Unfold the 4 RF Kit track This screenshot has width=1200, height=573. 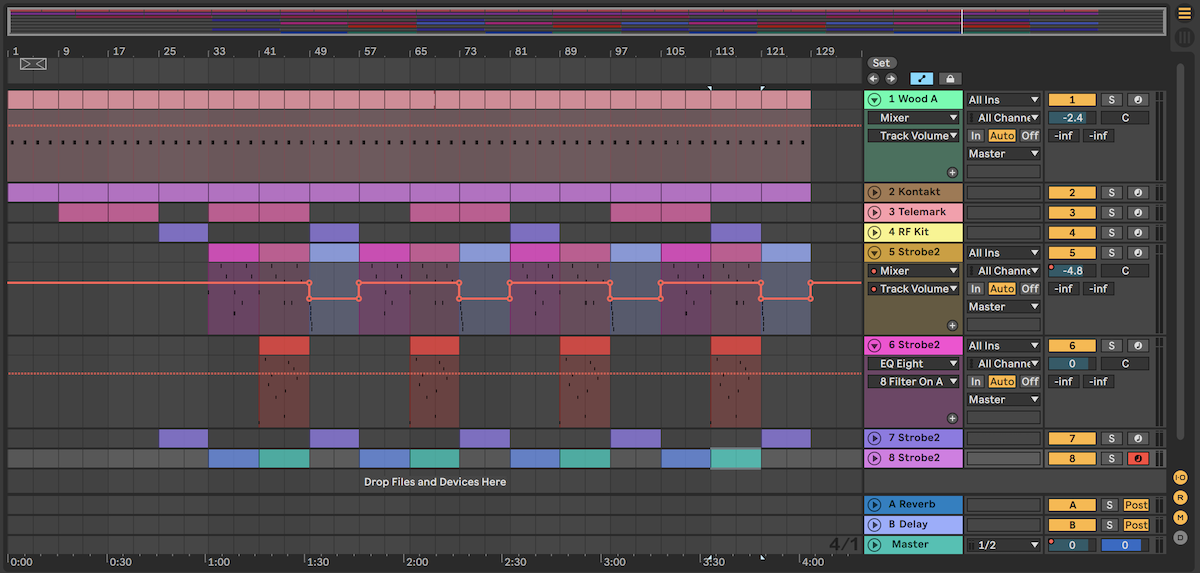875,232
